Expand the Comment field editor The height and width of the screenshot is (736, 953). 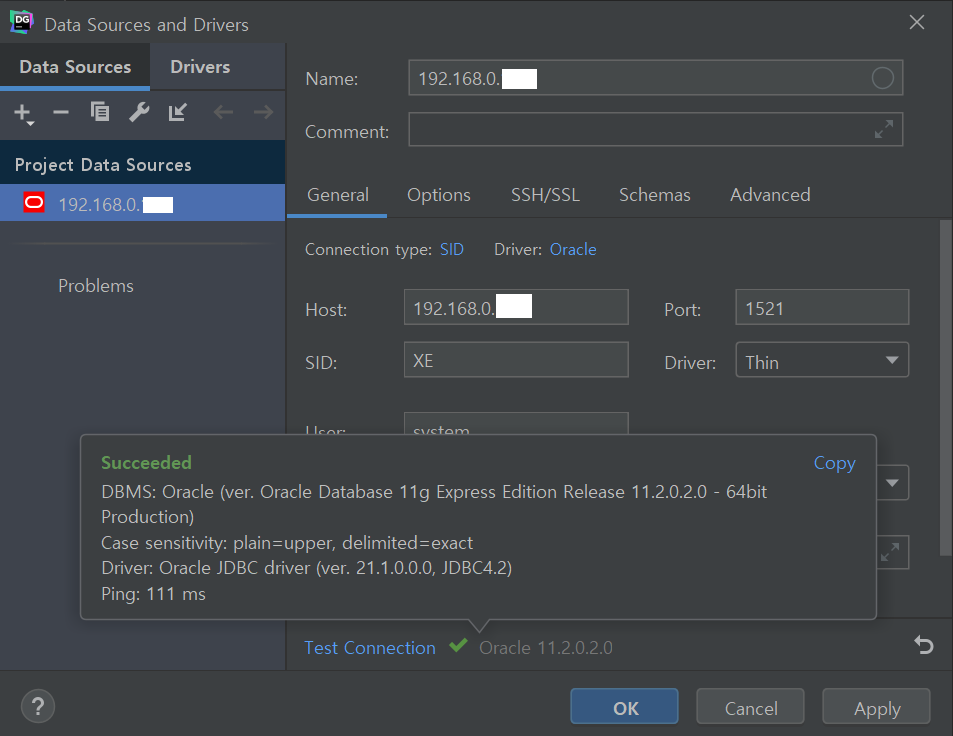point(884,129)
